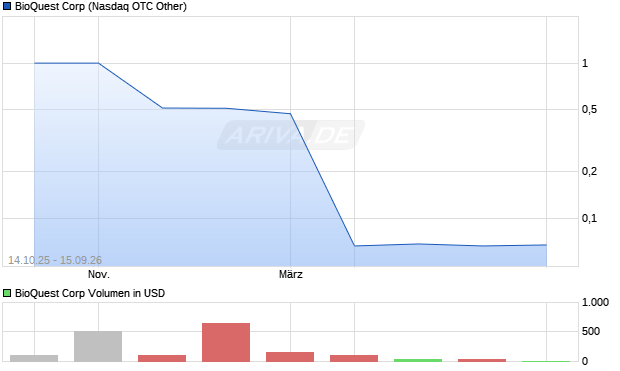
Task: Click the Nov. axis label
Action: (98, 274)
